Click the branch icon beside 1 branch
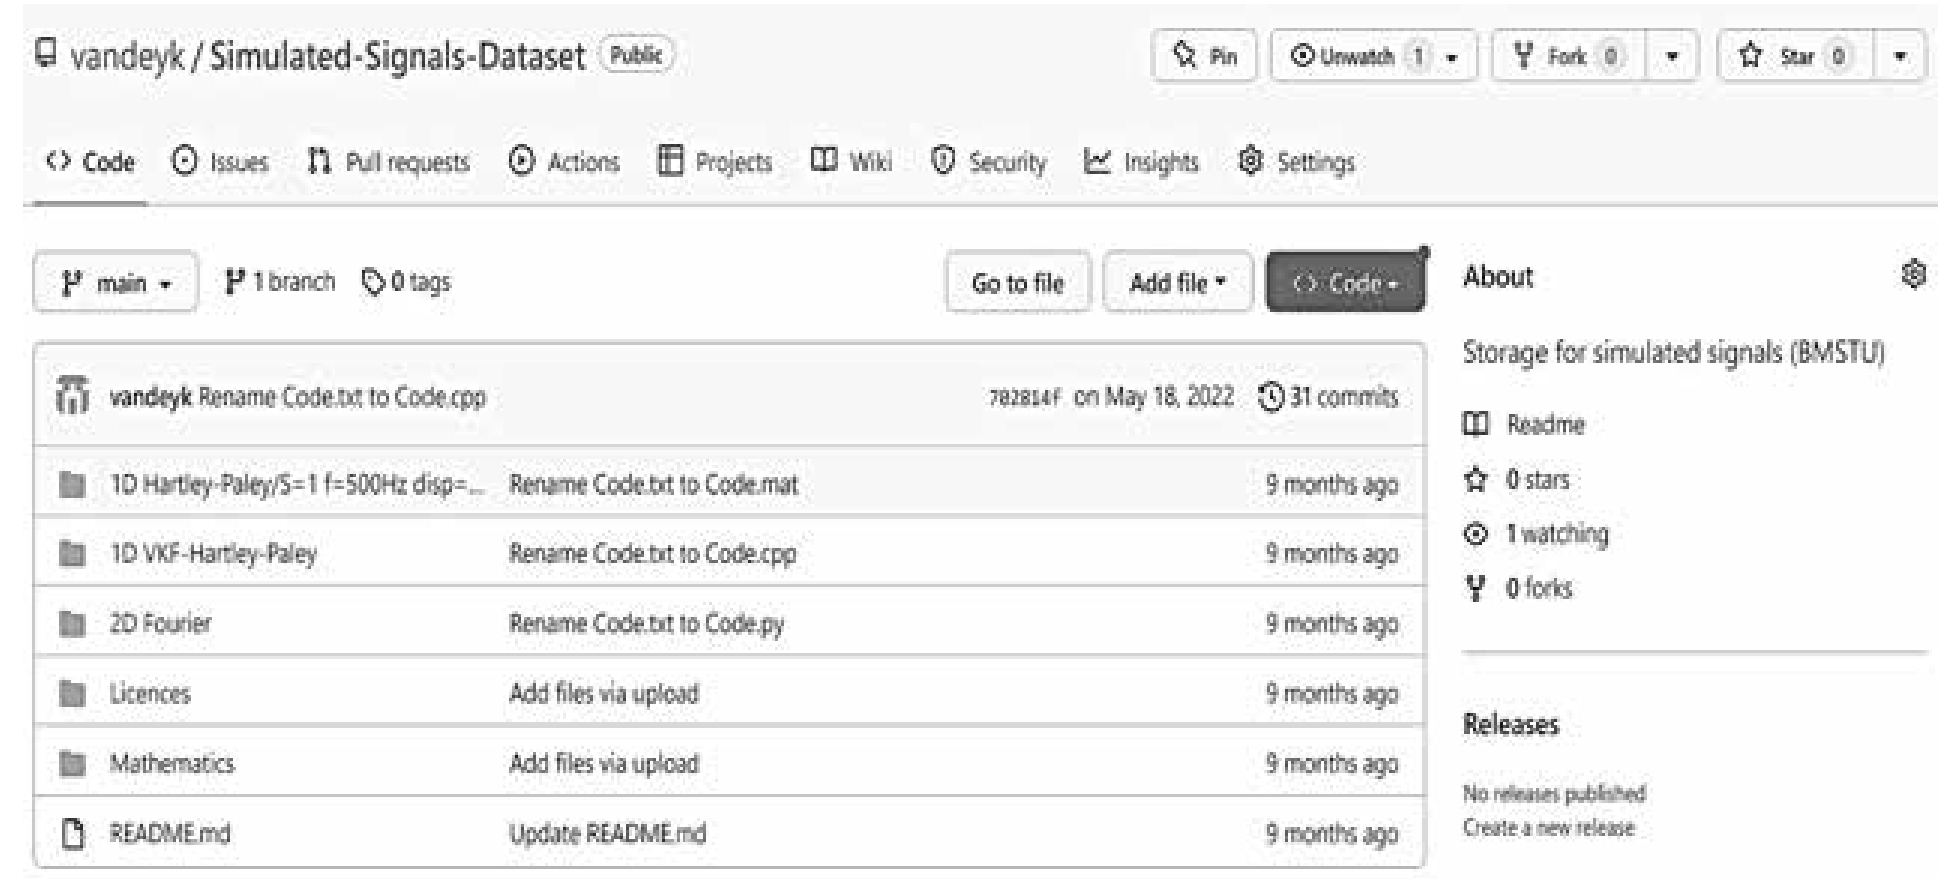 click(x=235, y=283)
